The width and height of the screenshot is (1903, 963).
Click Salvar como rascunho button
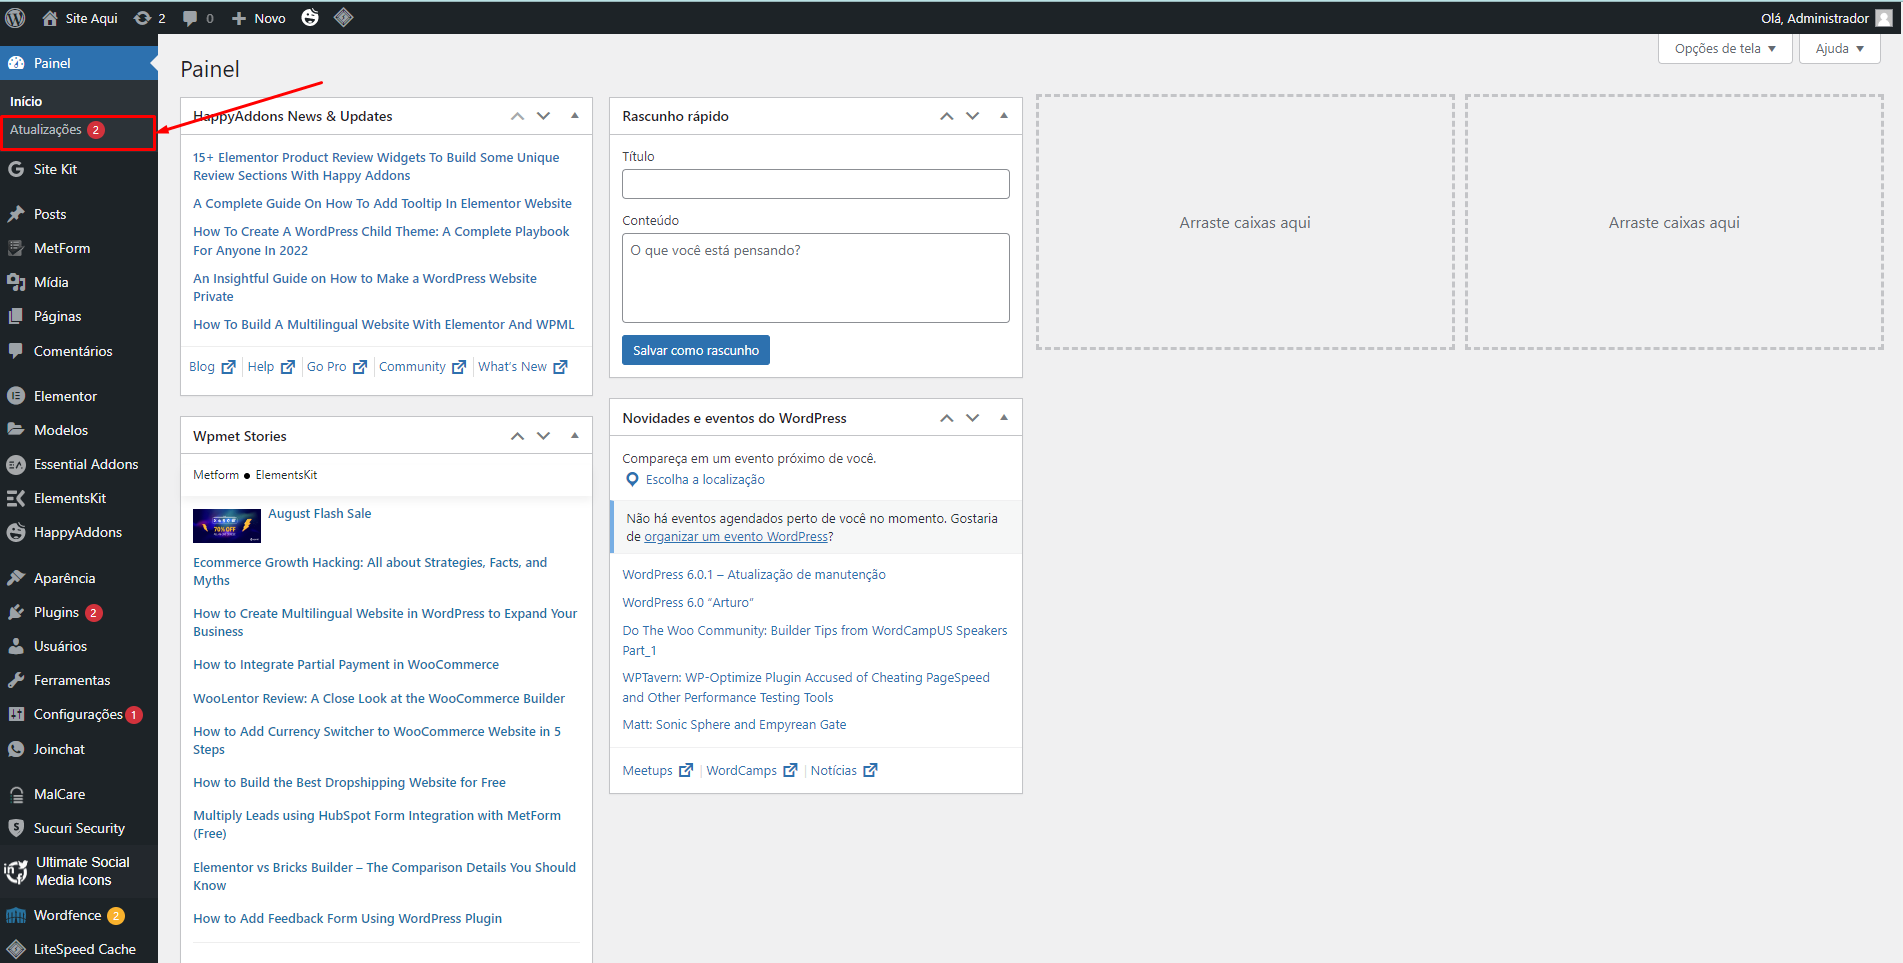tap(696, 350)
